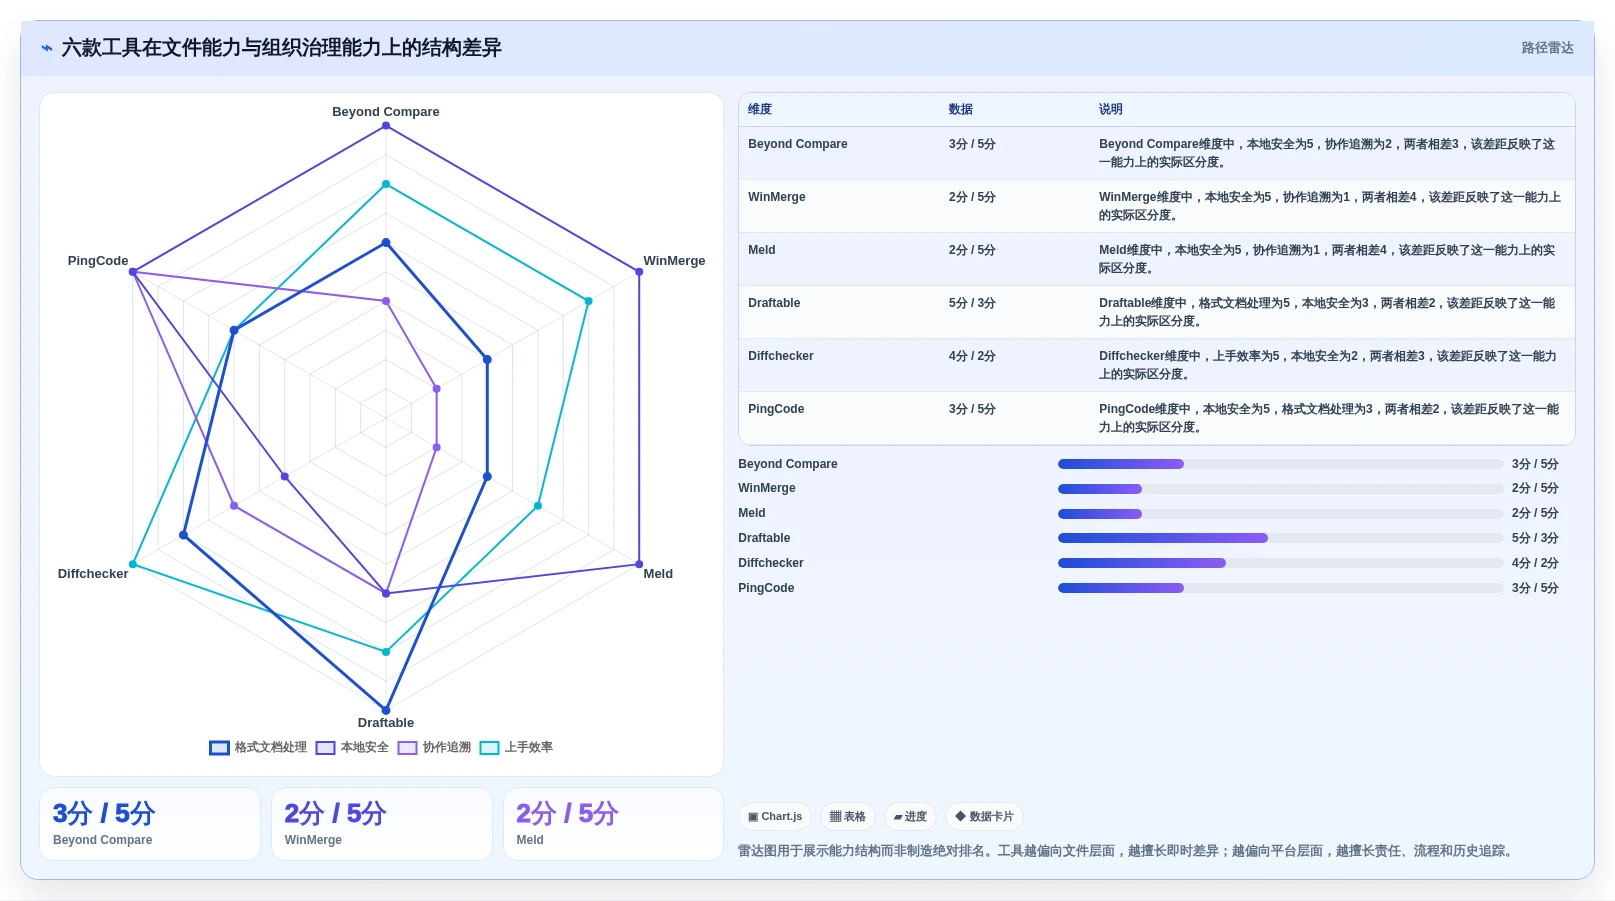Click the 说明 table column header
Image resolution: width=1615 pixels, height=901 pixels.
pyautogui.click(x=1111, y=109)
